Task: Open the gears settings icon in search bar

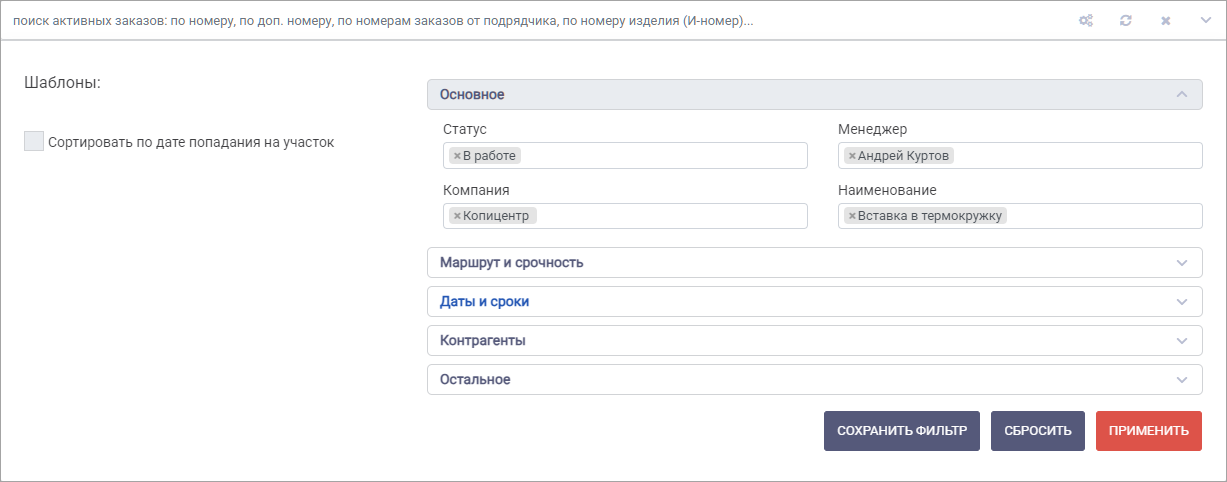Action: pyautogui.click(x=1085, y=20)
